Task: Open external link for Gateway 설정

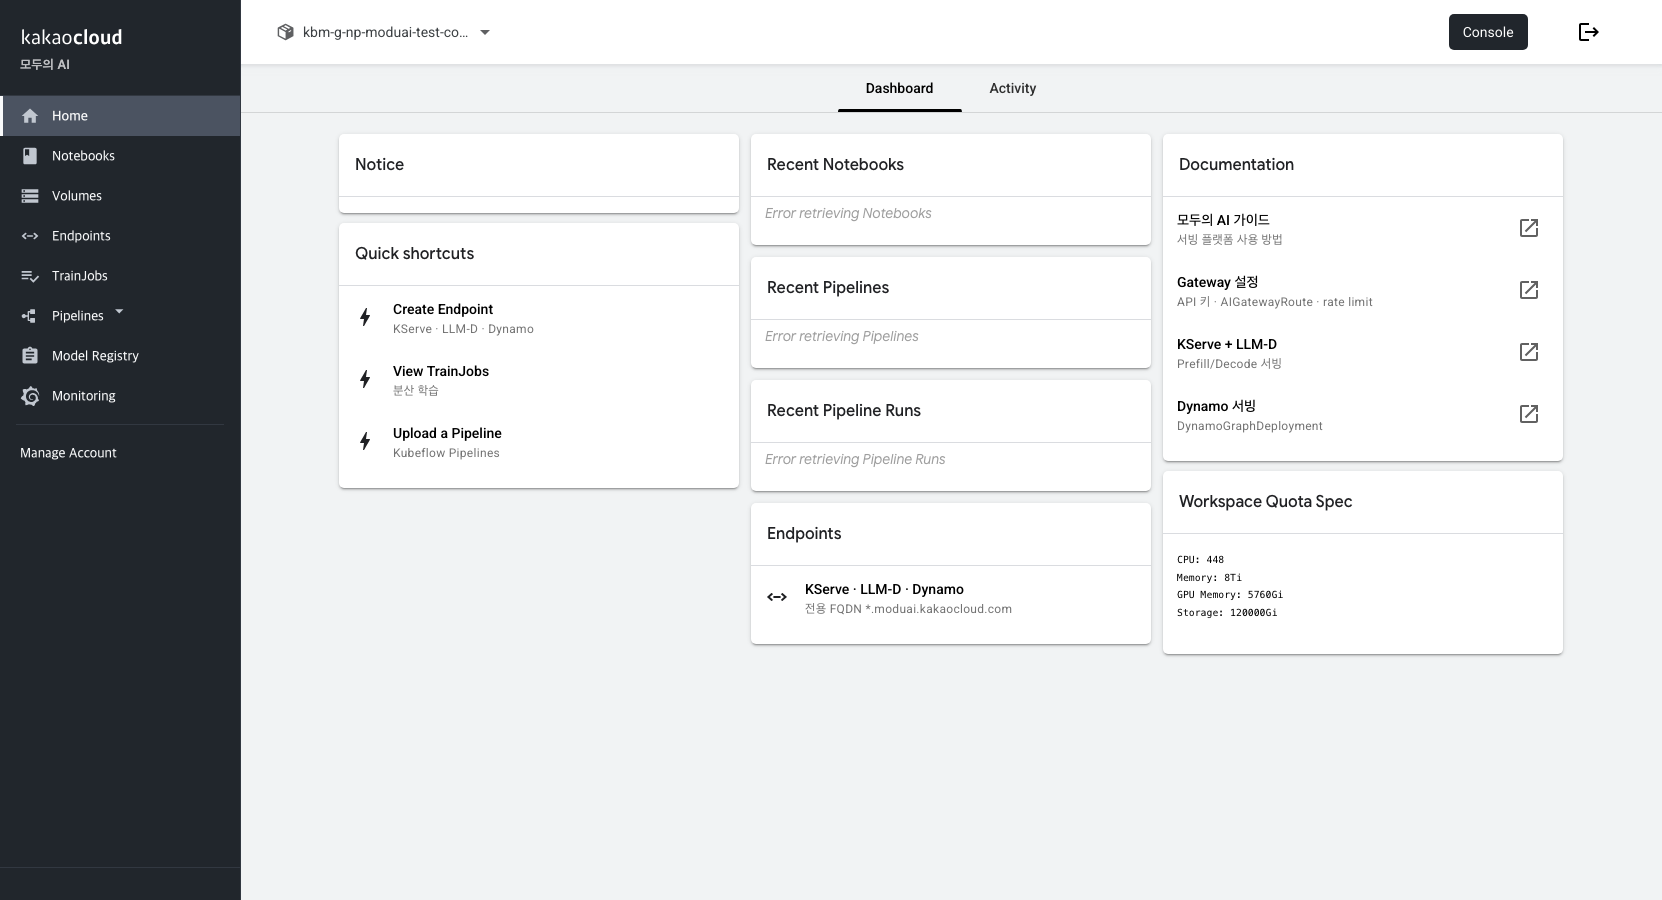Action: click(x=1529, y=290)
